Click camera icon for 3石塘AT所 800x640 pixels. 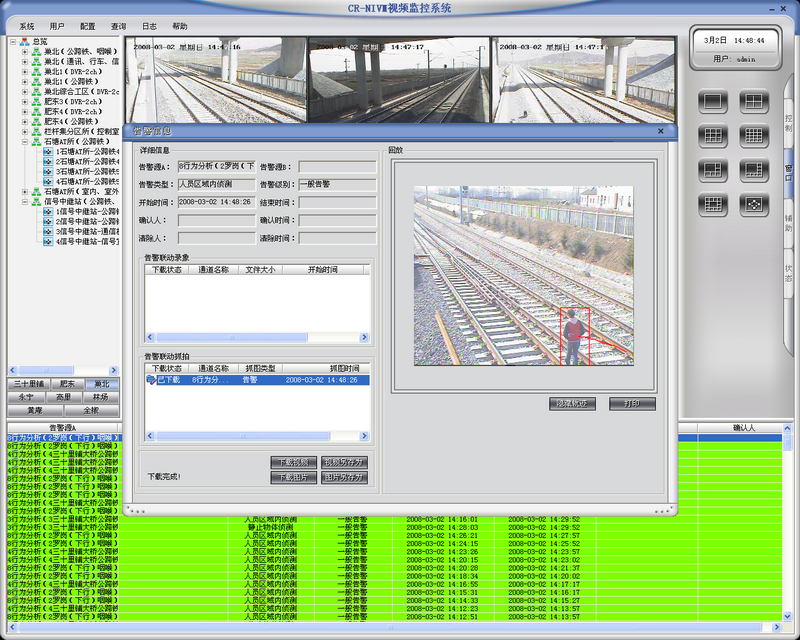[x=48, y=171]
